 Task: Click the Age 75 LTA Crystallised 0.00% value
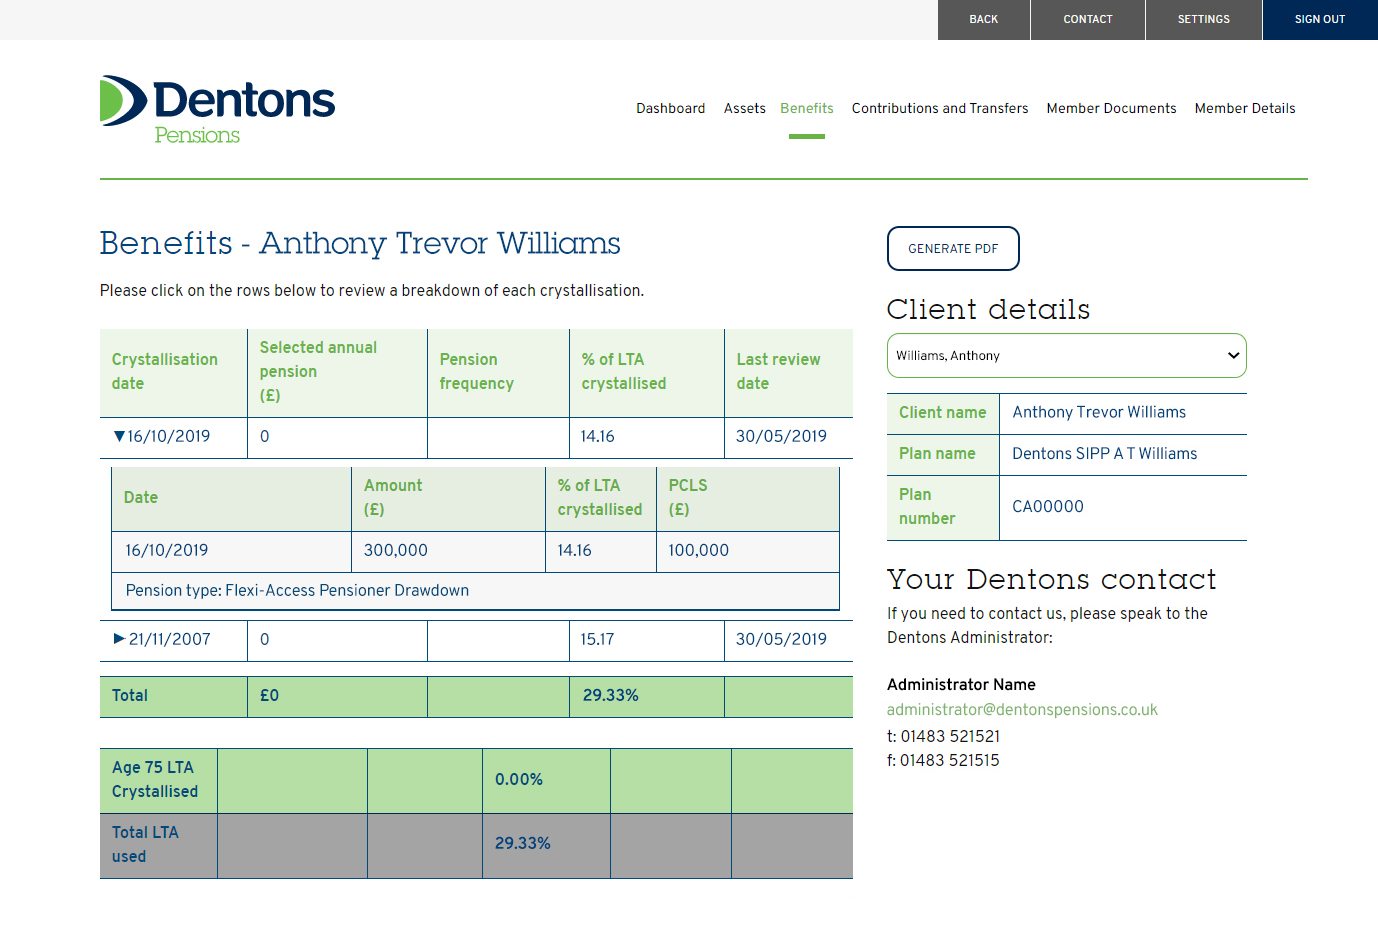pyautogui.click(x=518, y=779)
